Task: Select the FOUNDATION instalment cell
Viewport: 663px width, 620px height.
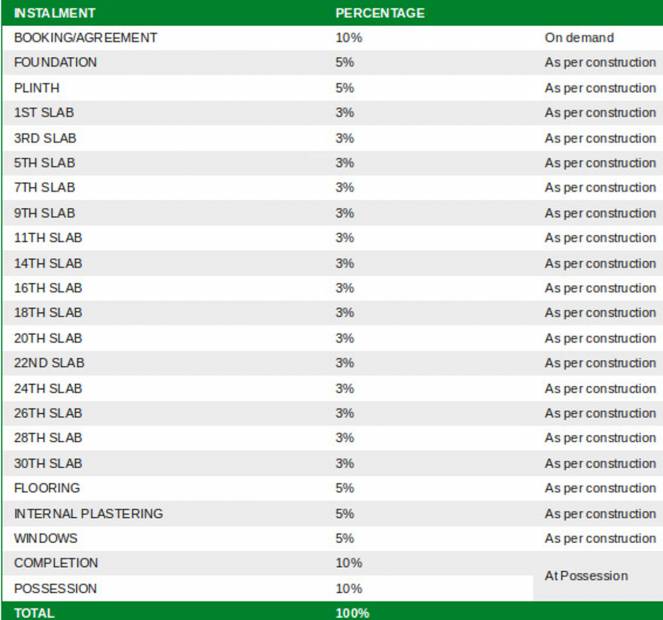Action: (56, 63)
